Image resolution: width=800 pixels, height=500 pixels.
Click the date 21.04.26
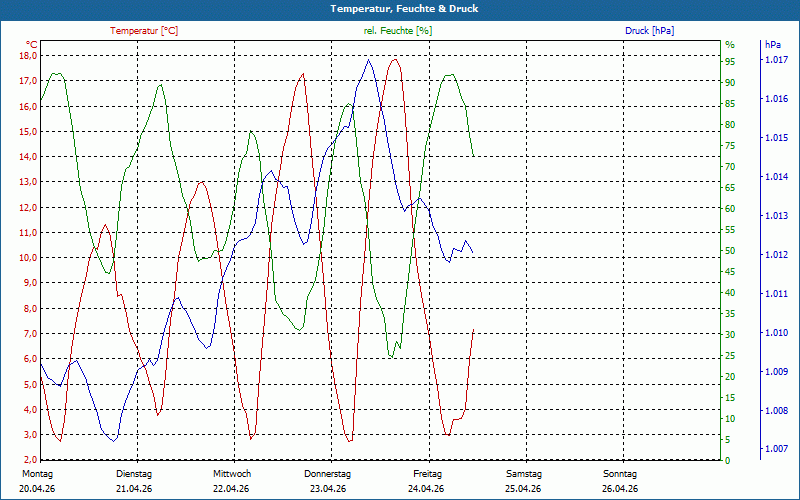(x=134, y=489)
